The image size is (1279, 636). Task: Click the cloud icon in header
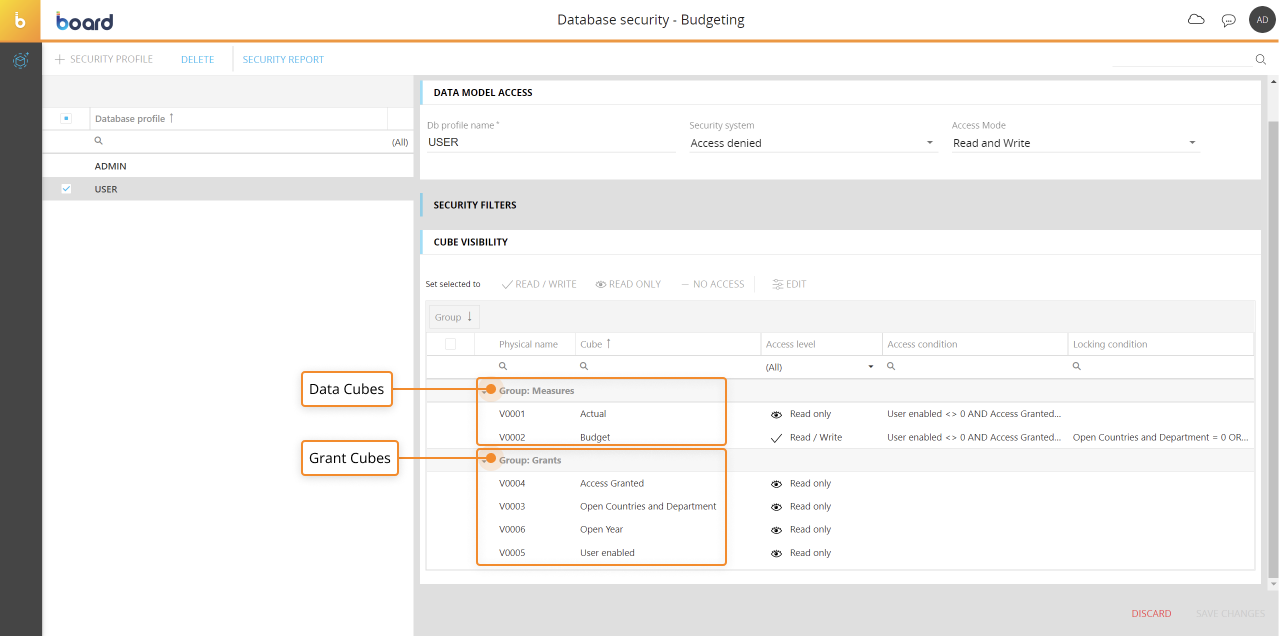[1195, 20]
